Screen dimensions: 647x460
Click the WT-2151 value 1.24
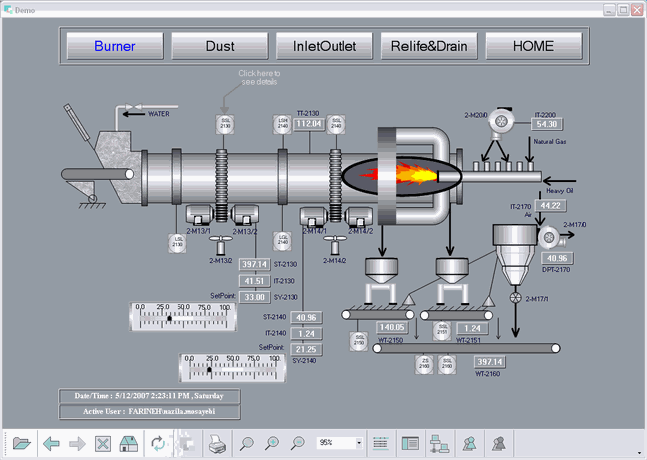coord(472,328)
